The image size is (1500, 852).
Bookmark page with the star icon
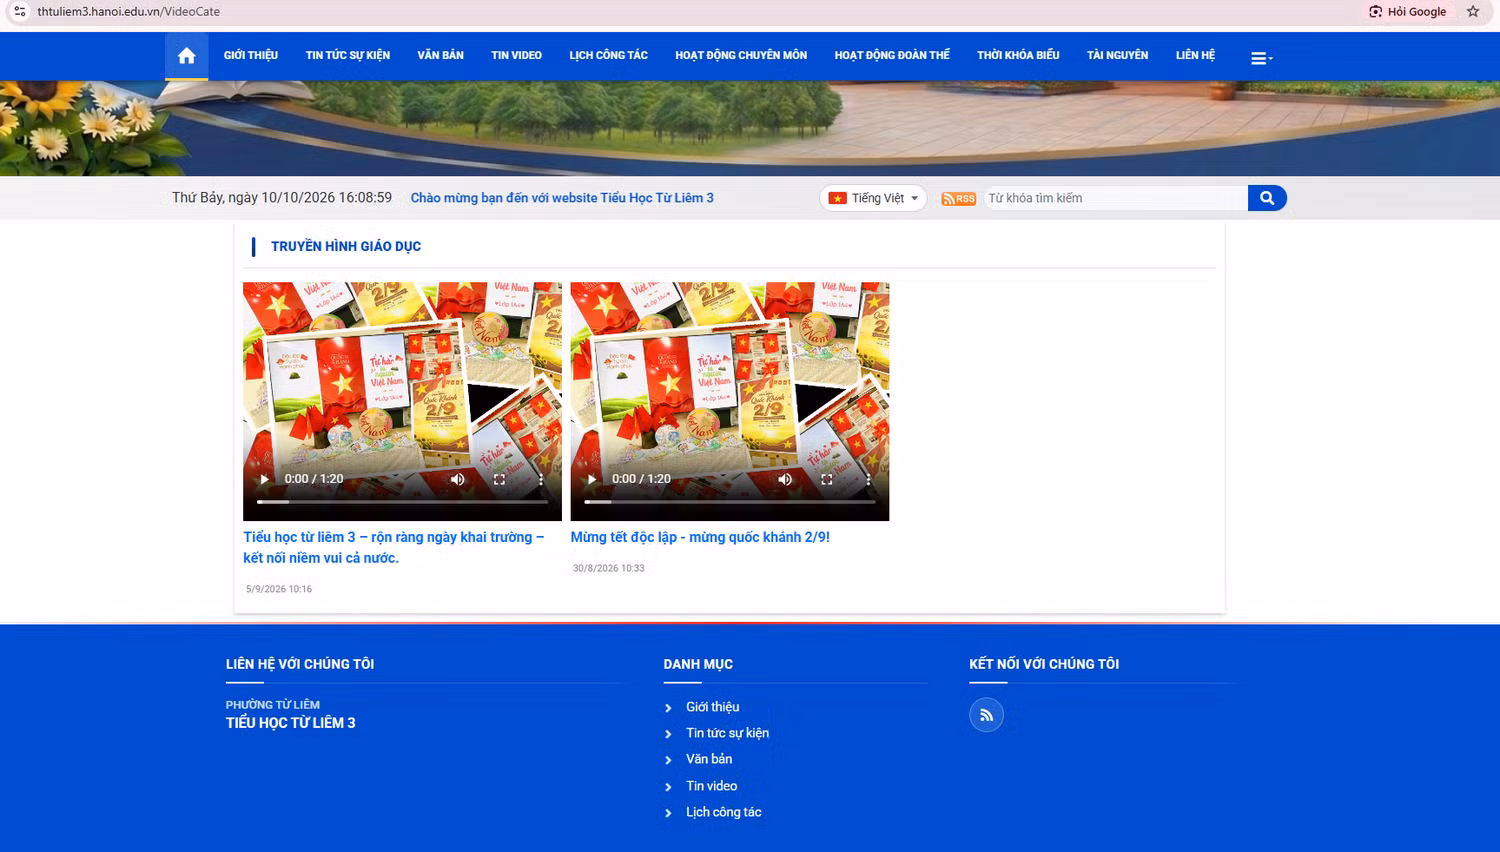tap(1473, 12)
